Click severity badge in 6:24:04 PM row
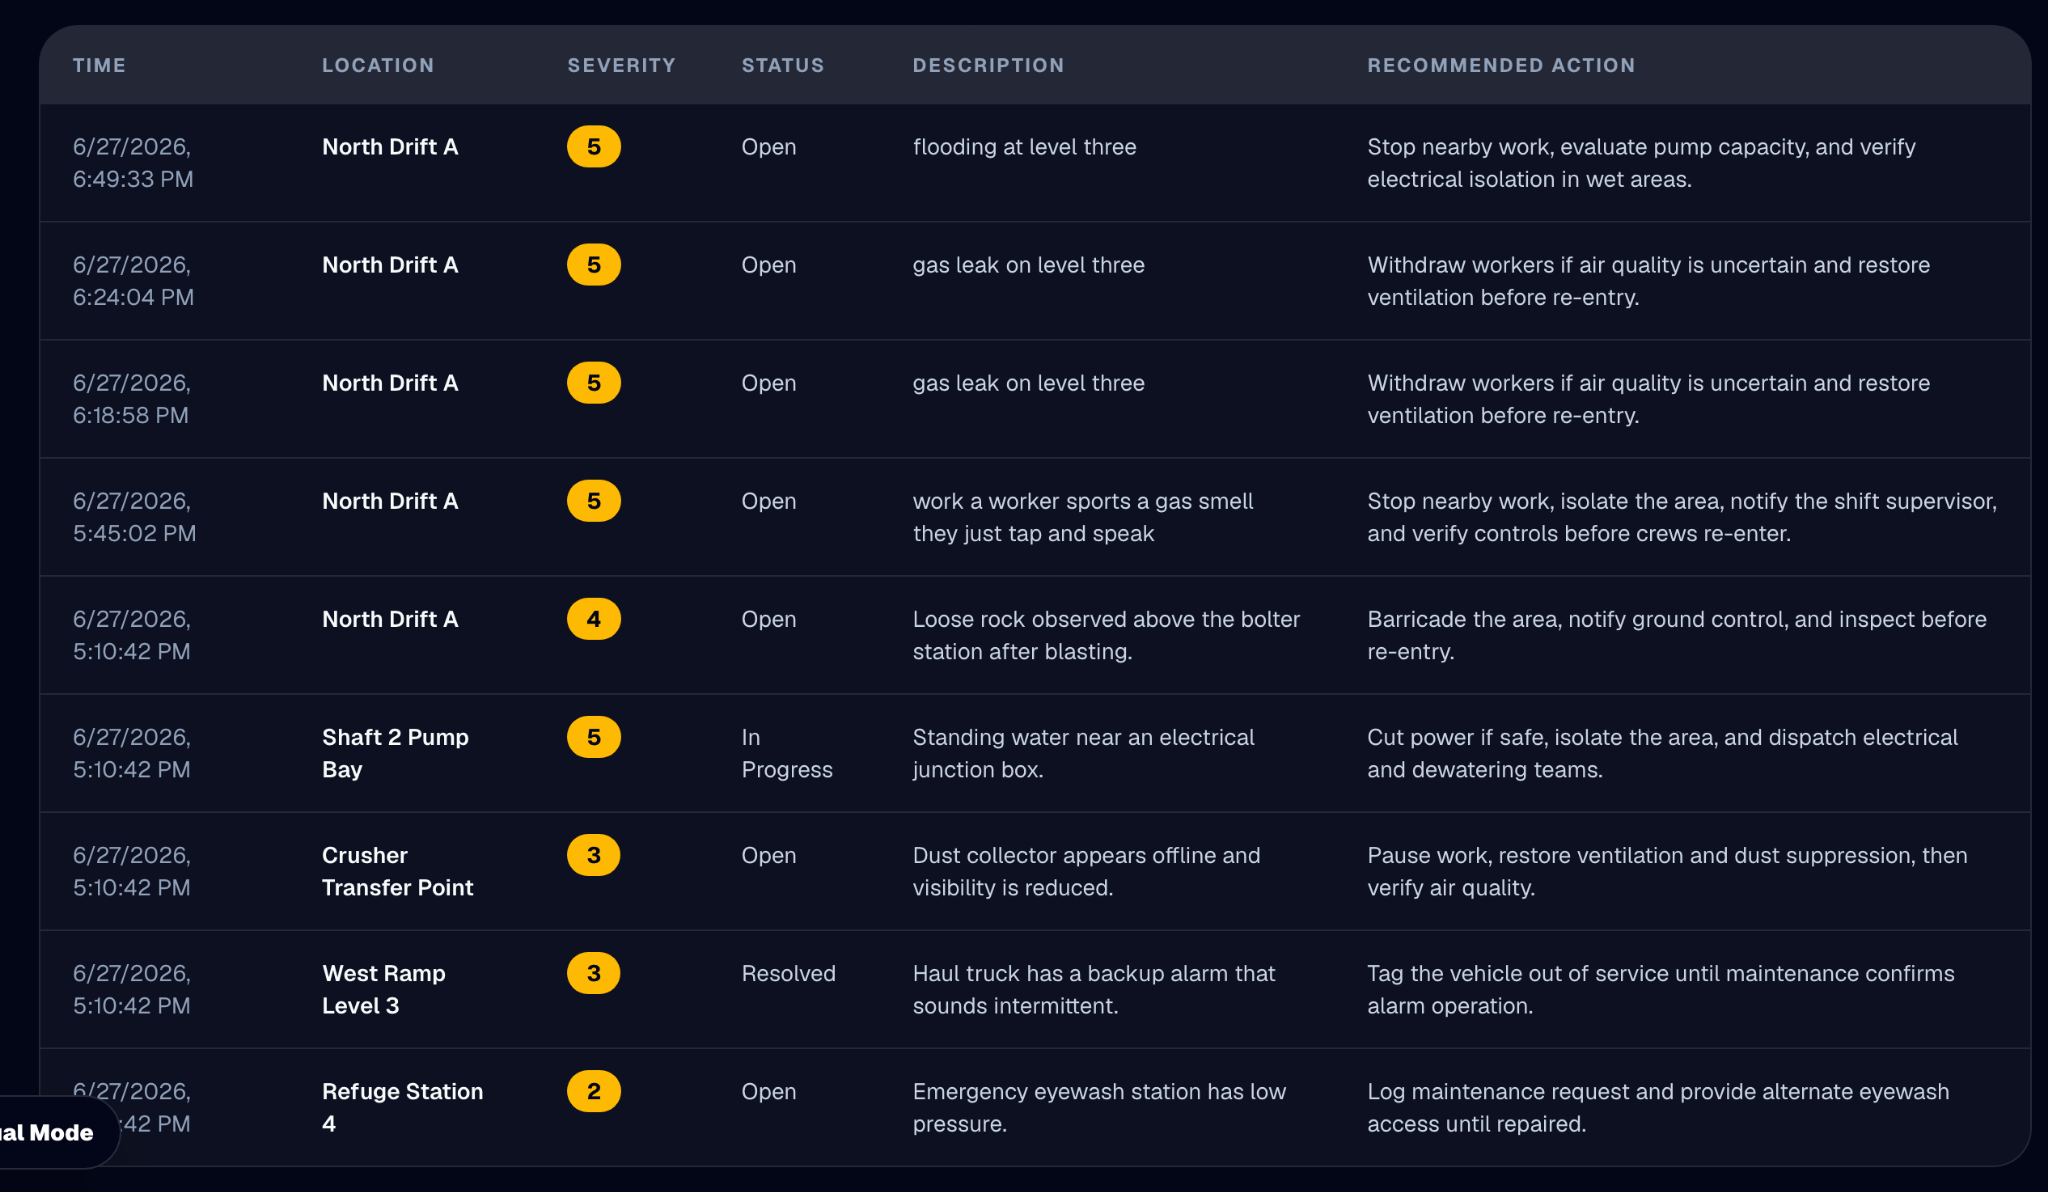 coord(594,265)
